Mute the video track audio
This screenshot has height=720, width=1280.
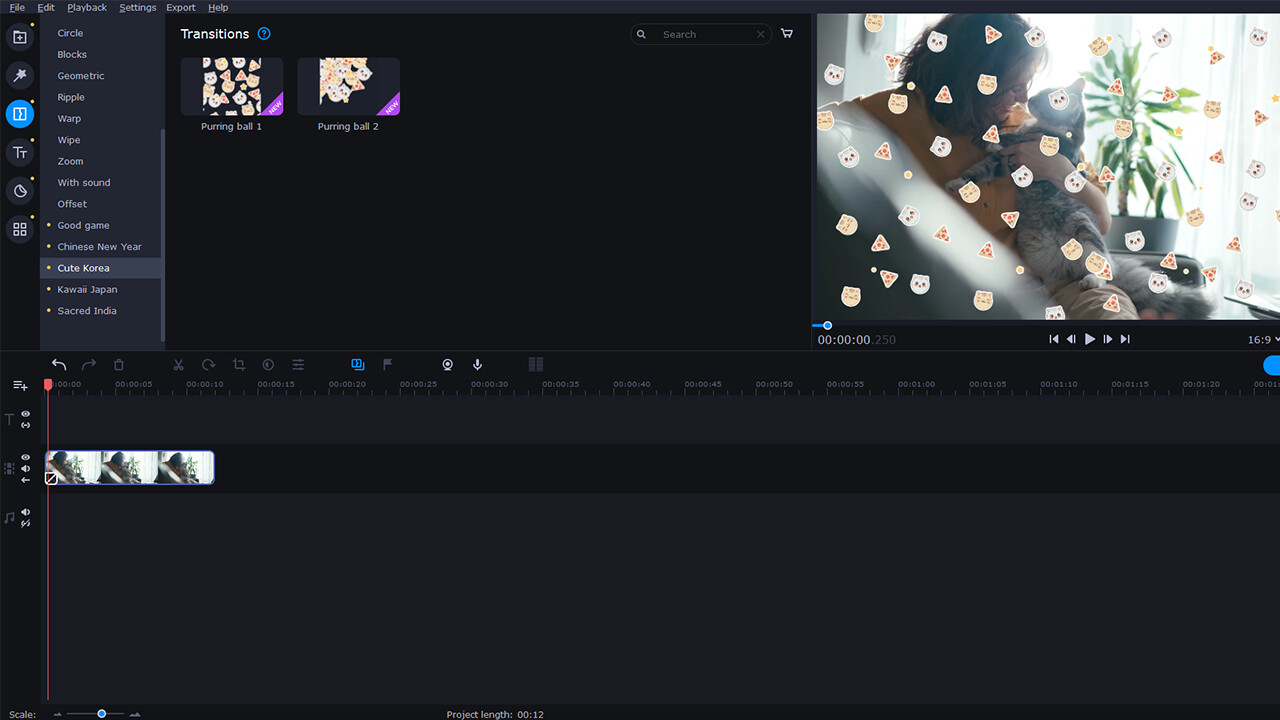tap(25, 468)
